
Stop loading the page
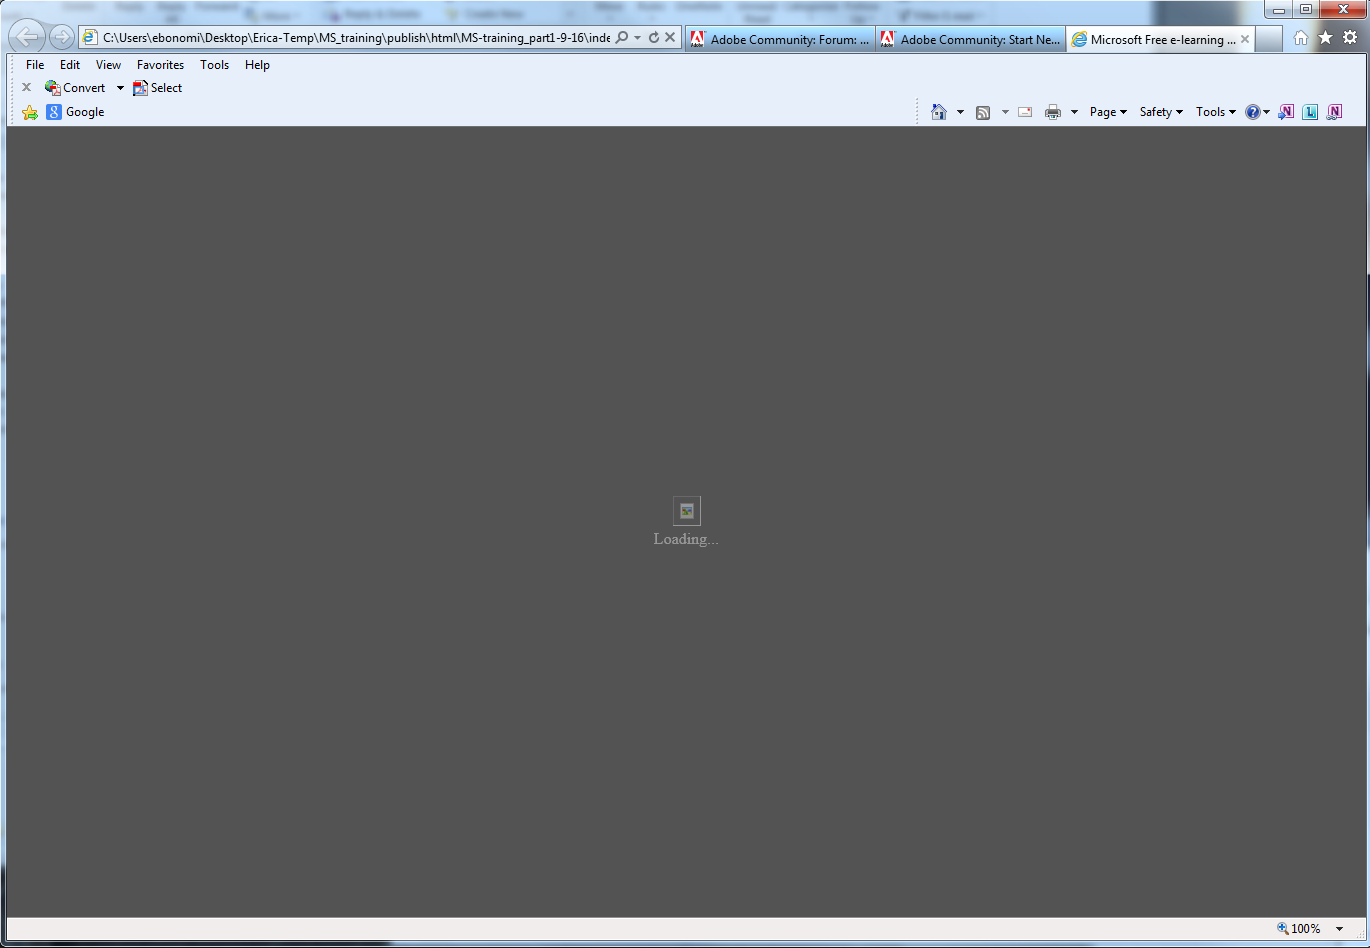671,36
